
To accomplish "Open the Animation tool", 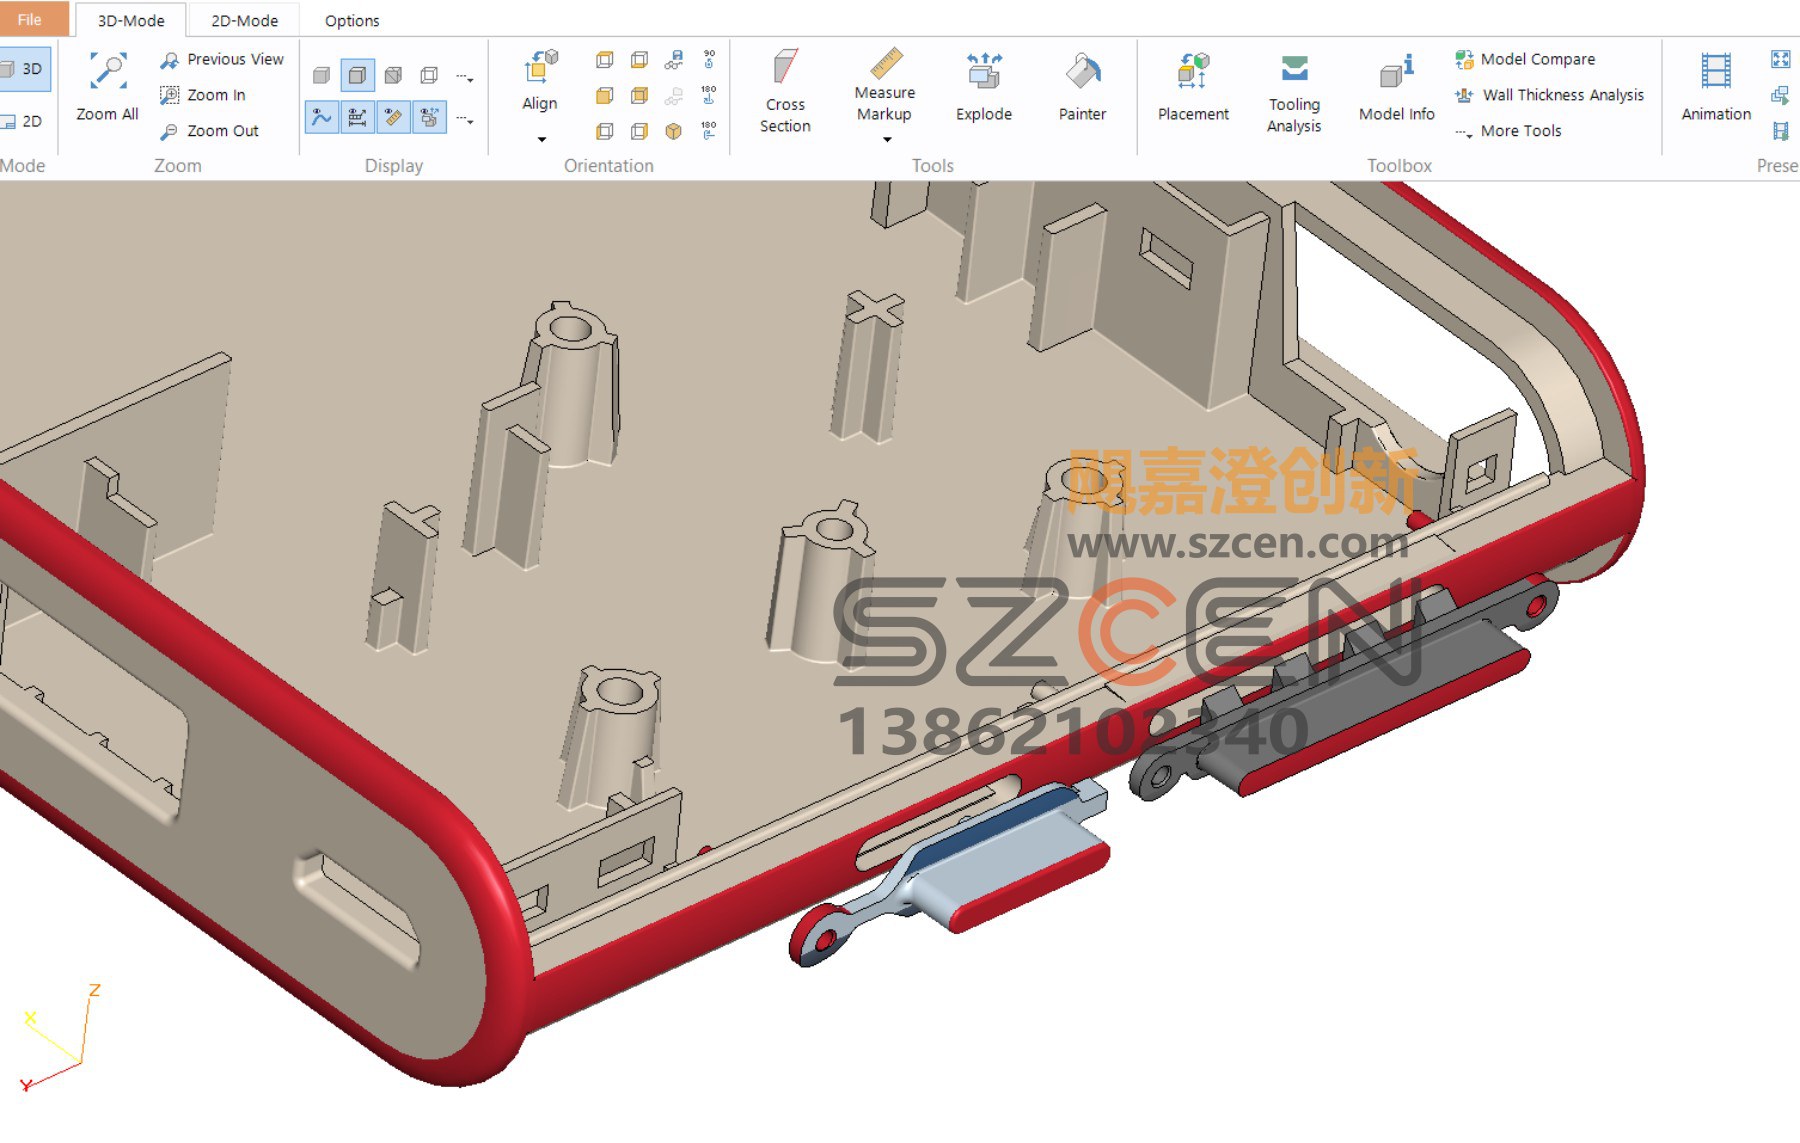I will pyautogui.click(x=1716, y=88).
